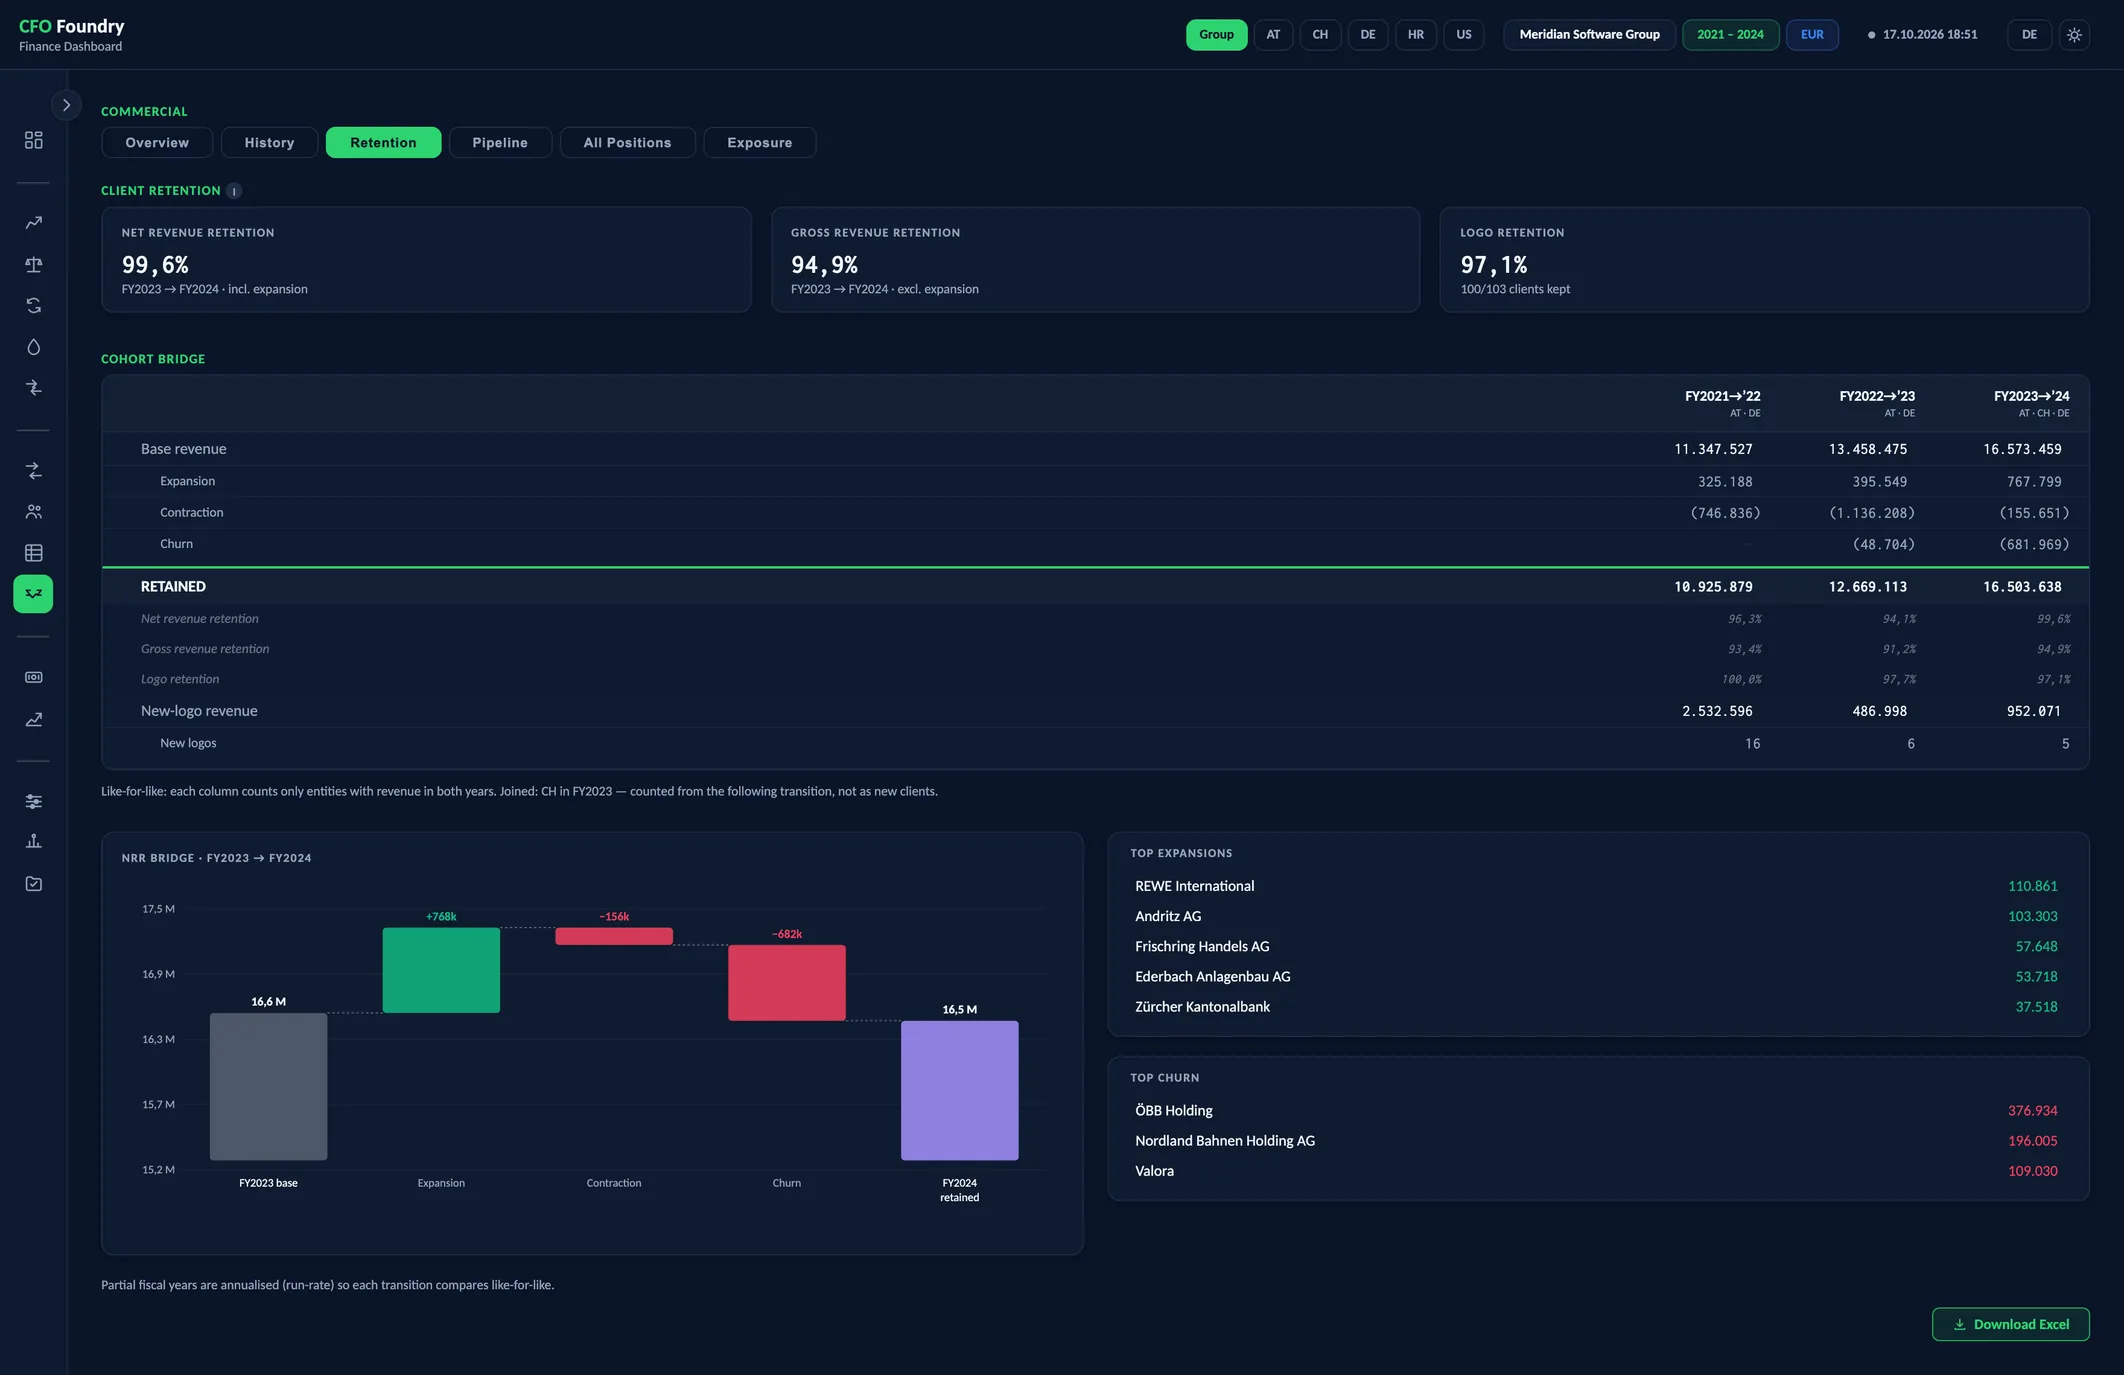Open the table grid icon in sidebar

pyautogui.click(x=33, y=553)
